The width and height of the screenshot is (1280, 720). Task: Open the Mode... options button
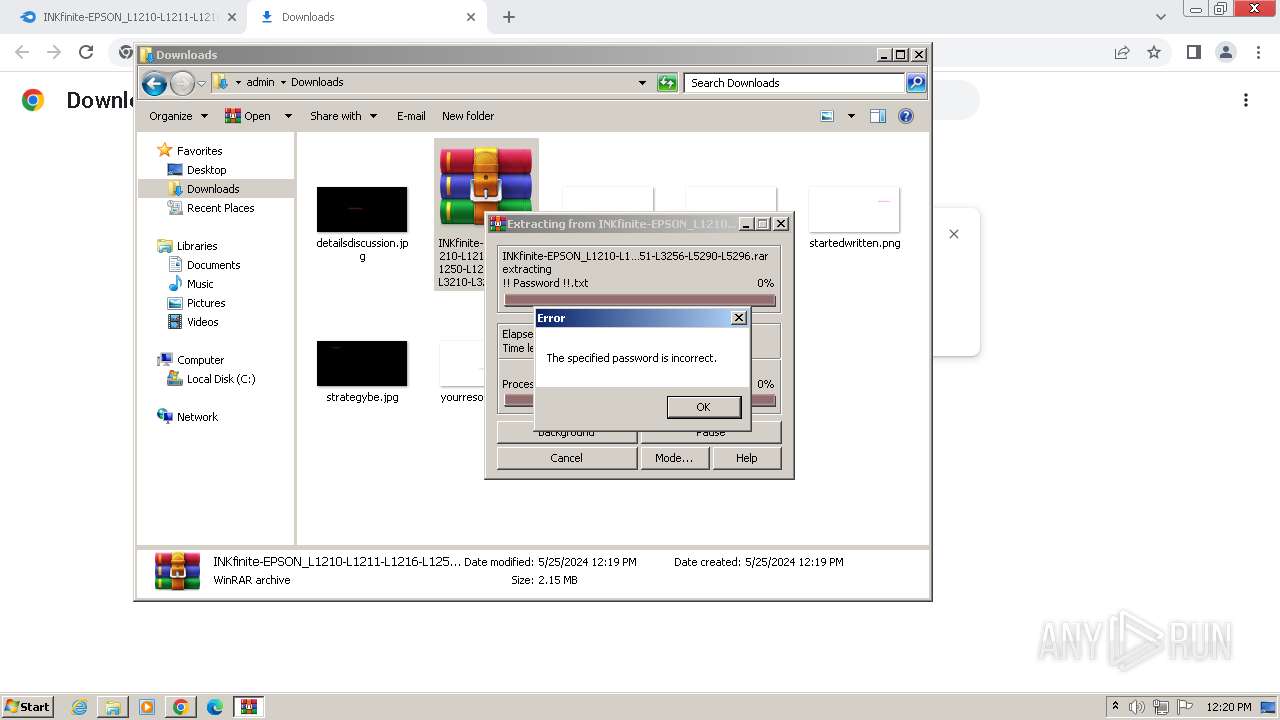point(674,458)
